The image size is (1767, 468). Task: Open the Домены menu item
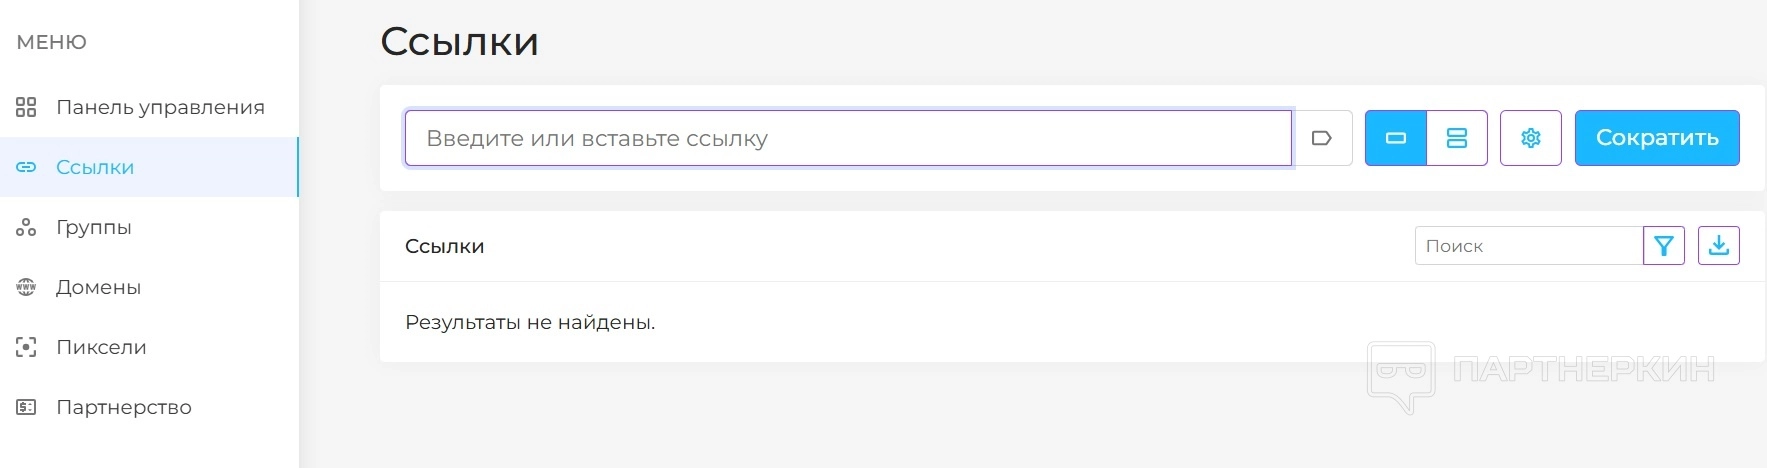coord(98,287)
